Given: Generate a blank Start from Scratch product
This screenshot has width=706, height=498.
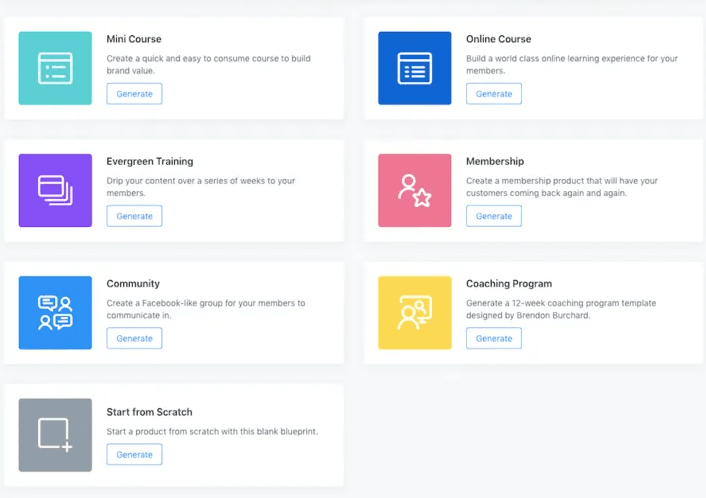Looking at the screenshot, I should (134, 454).
